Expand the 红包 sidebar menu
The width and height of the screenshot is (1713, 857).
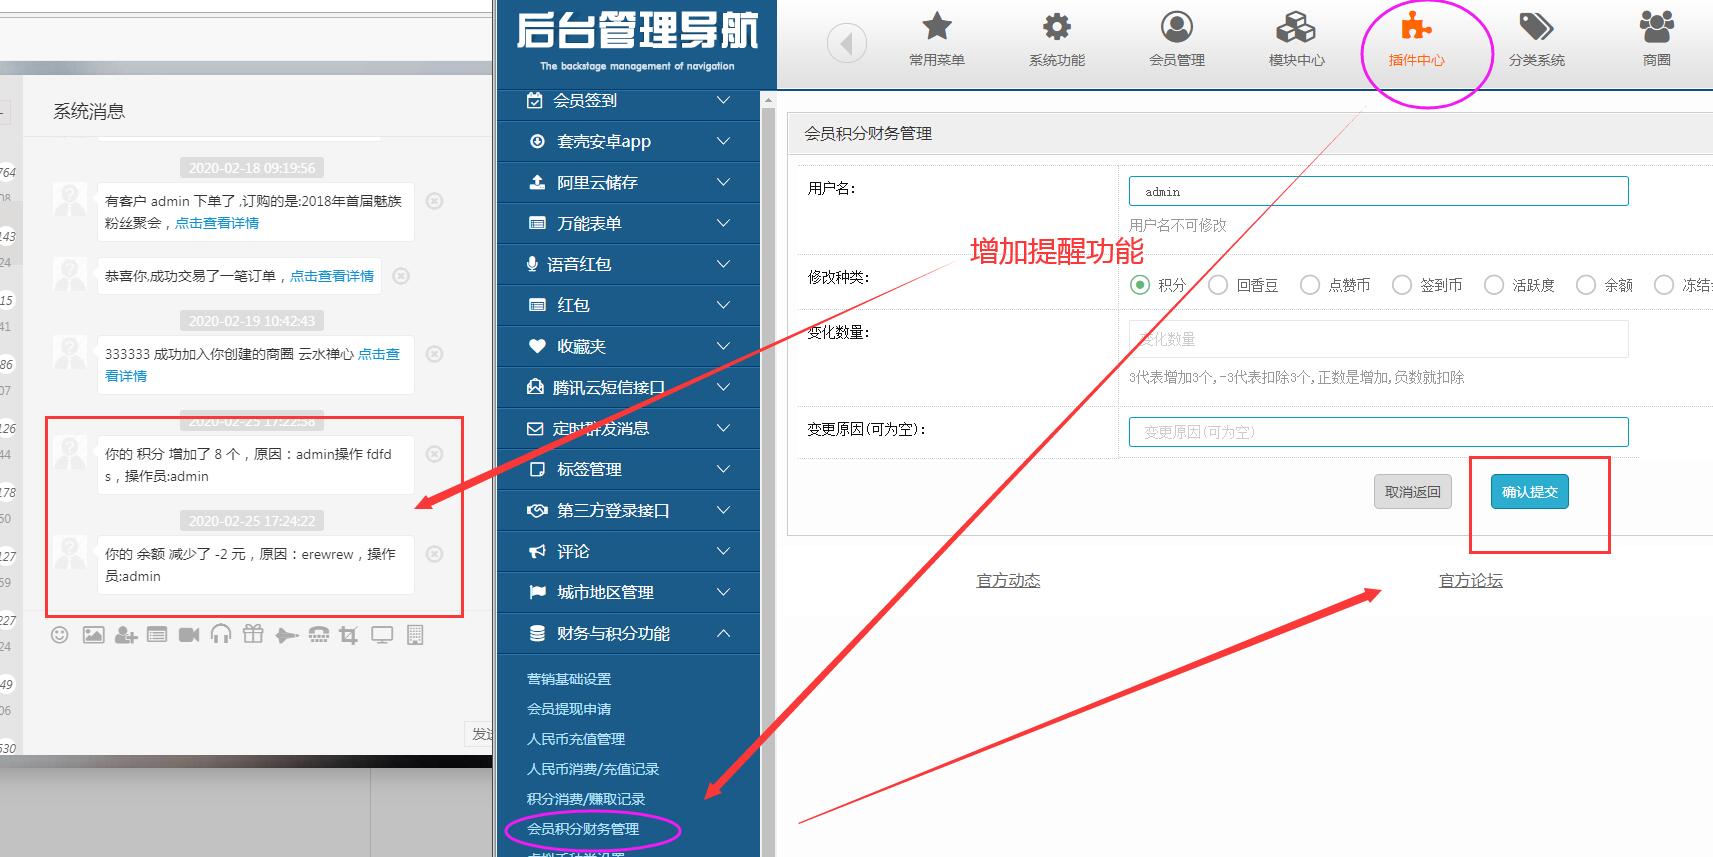(630, 305)
